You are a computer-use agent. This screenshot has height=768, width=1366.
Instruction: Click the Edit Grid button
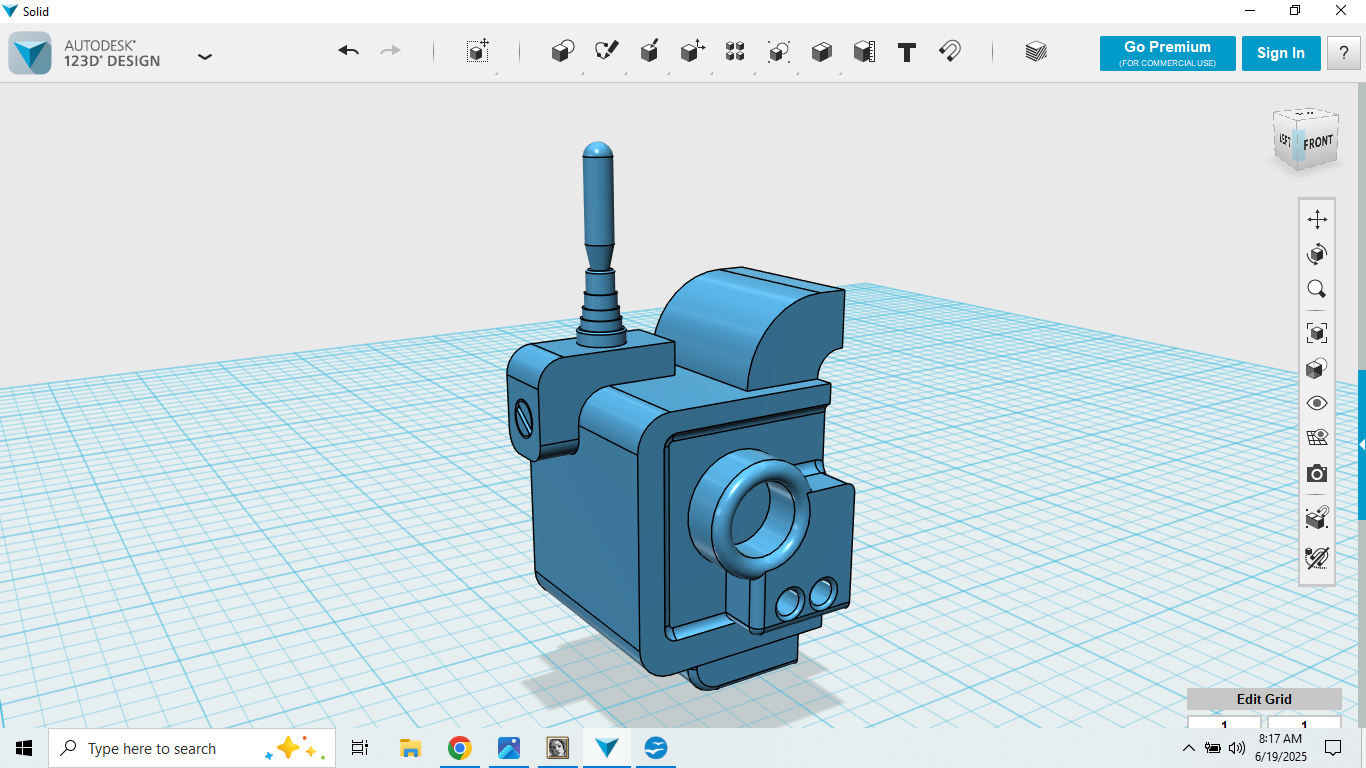tap(1264, 699)
